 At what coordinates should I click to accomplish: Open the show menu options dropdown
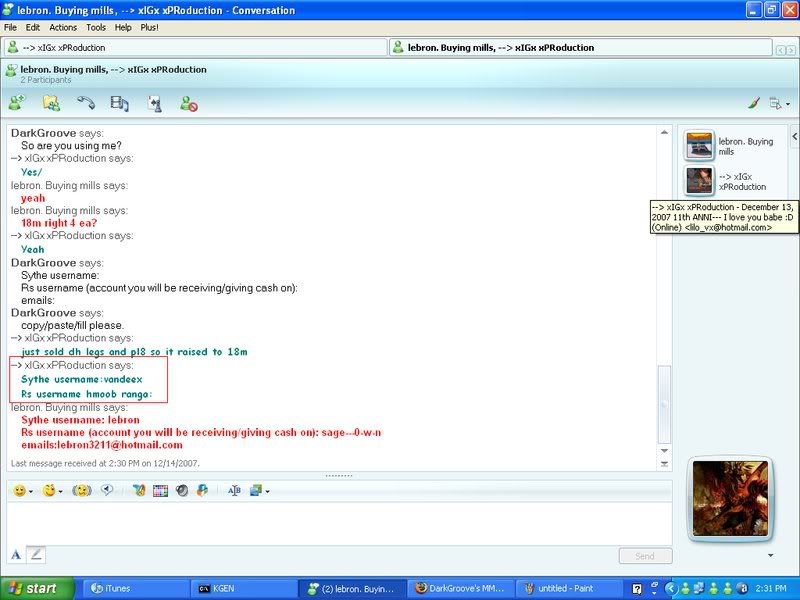click(779, 104)
